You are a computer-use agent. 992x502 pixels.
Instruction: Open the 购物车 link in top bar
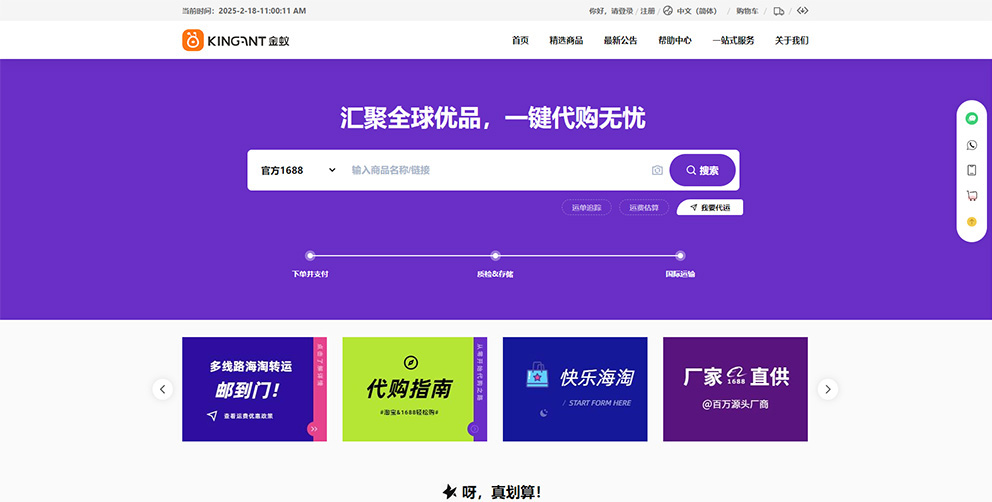(x=747, y=11)
